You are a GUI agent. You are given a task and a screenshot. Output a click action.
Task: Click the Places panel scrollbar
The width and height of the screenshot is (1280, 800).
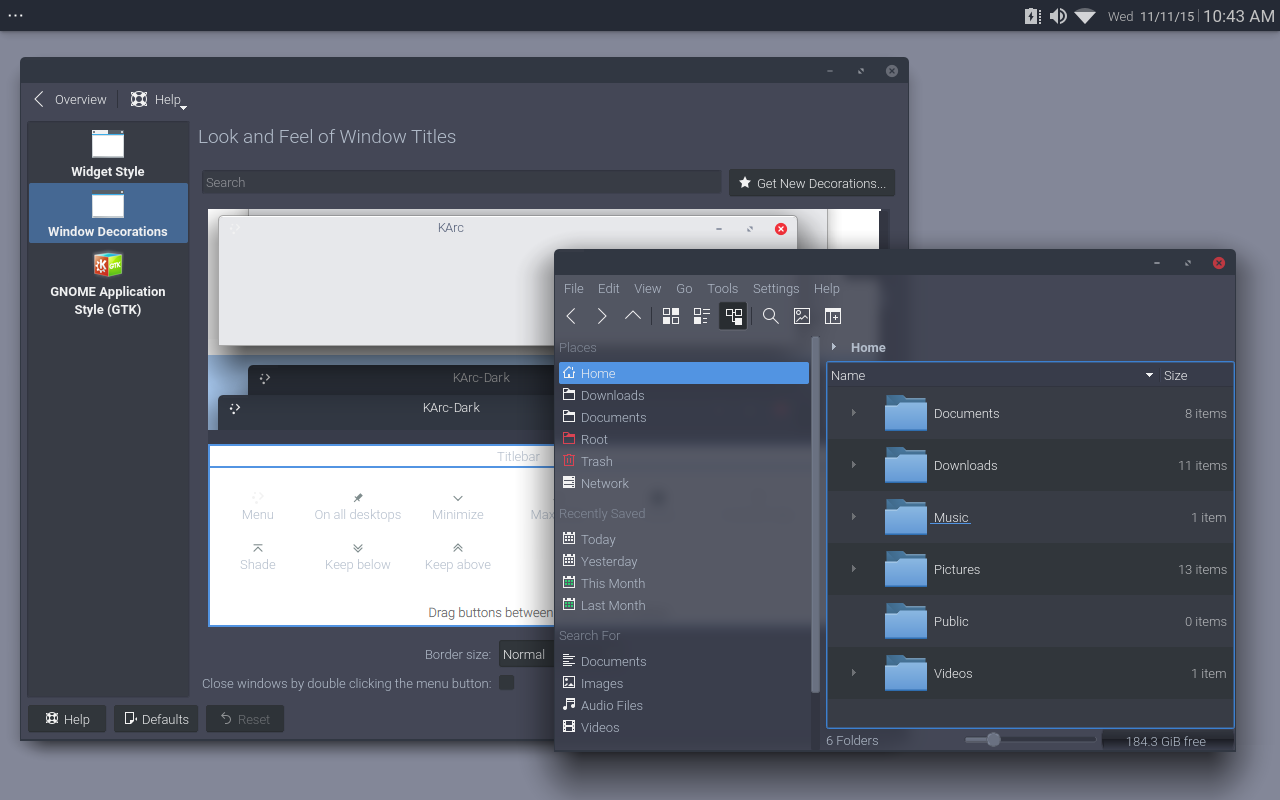[815, 515]
